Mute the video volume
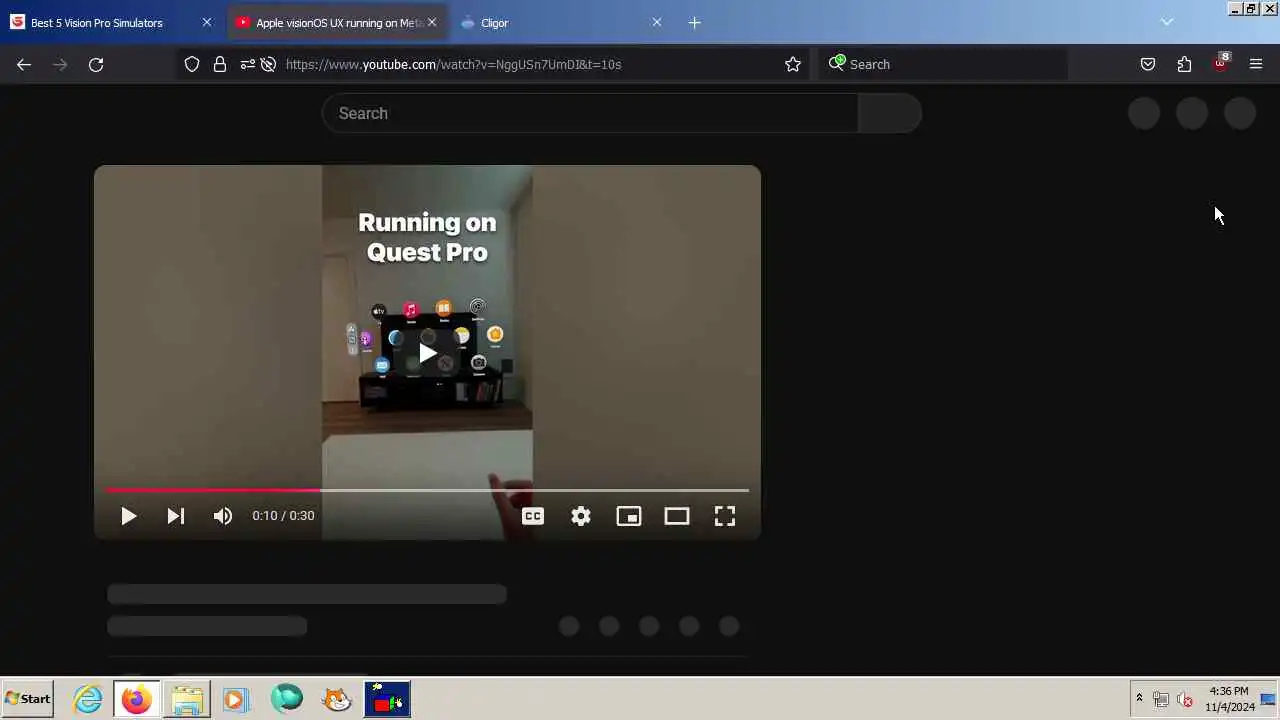Viewport: 1280px width, 720px height. [x=223, y=516]
